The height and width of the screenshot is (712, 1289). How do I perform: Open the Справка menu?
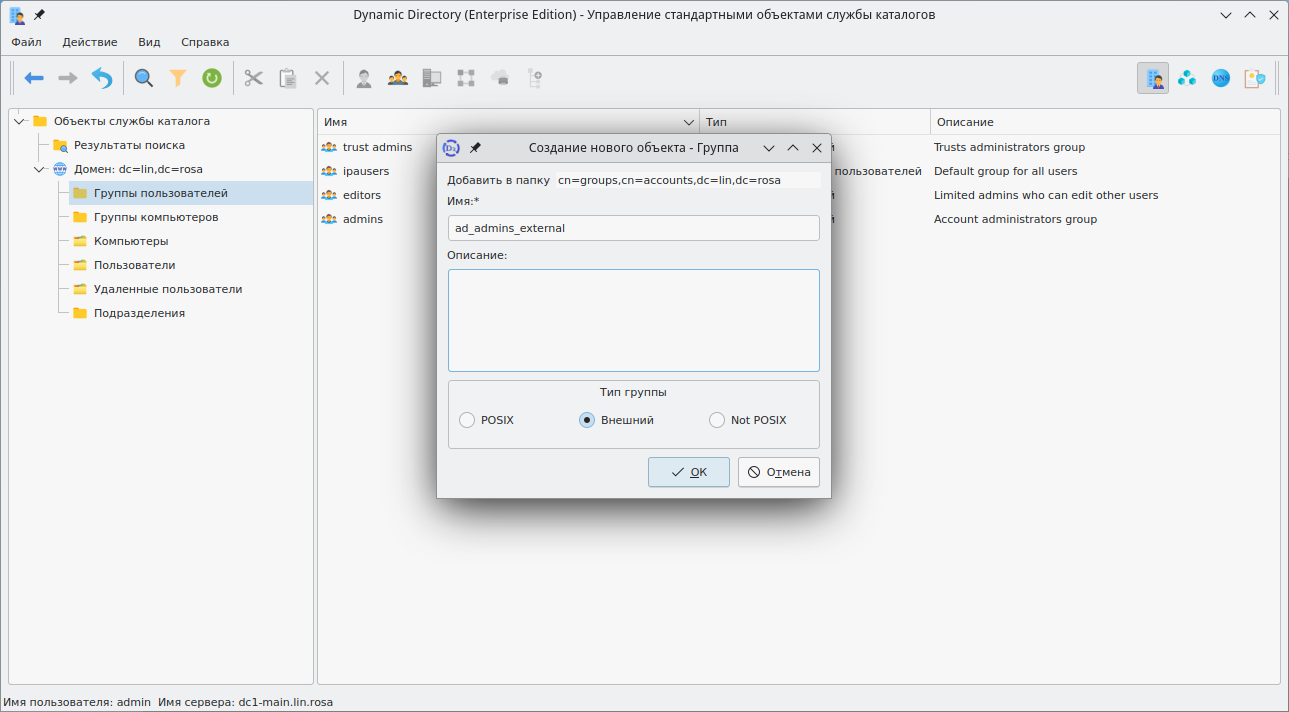(205, 42)
